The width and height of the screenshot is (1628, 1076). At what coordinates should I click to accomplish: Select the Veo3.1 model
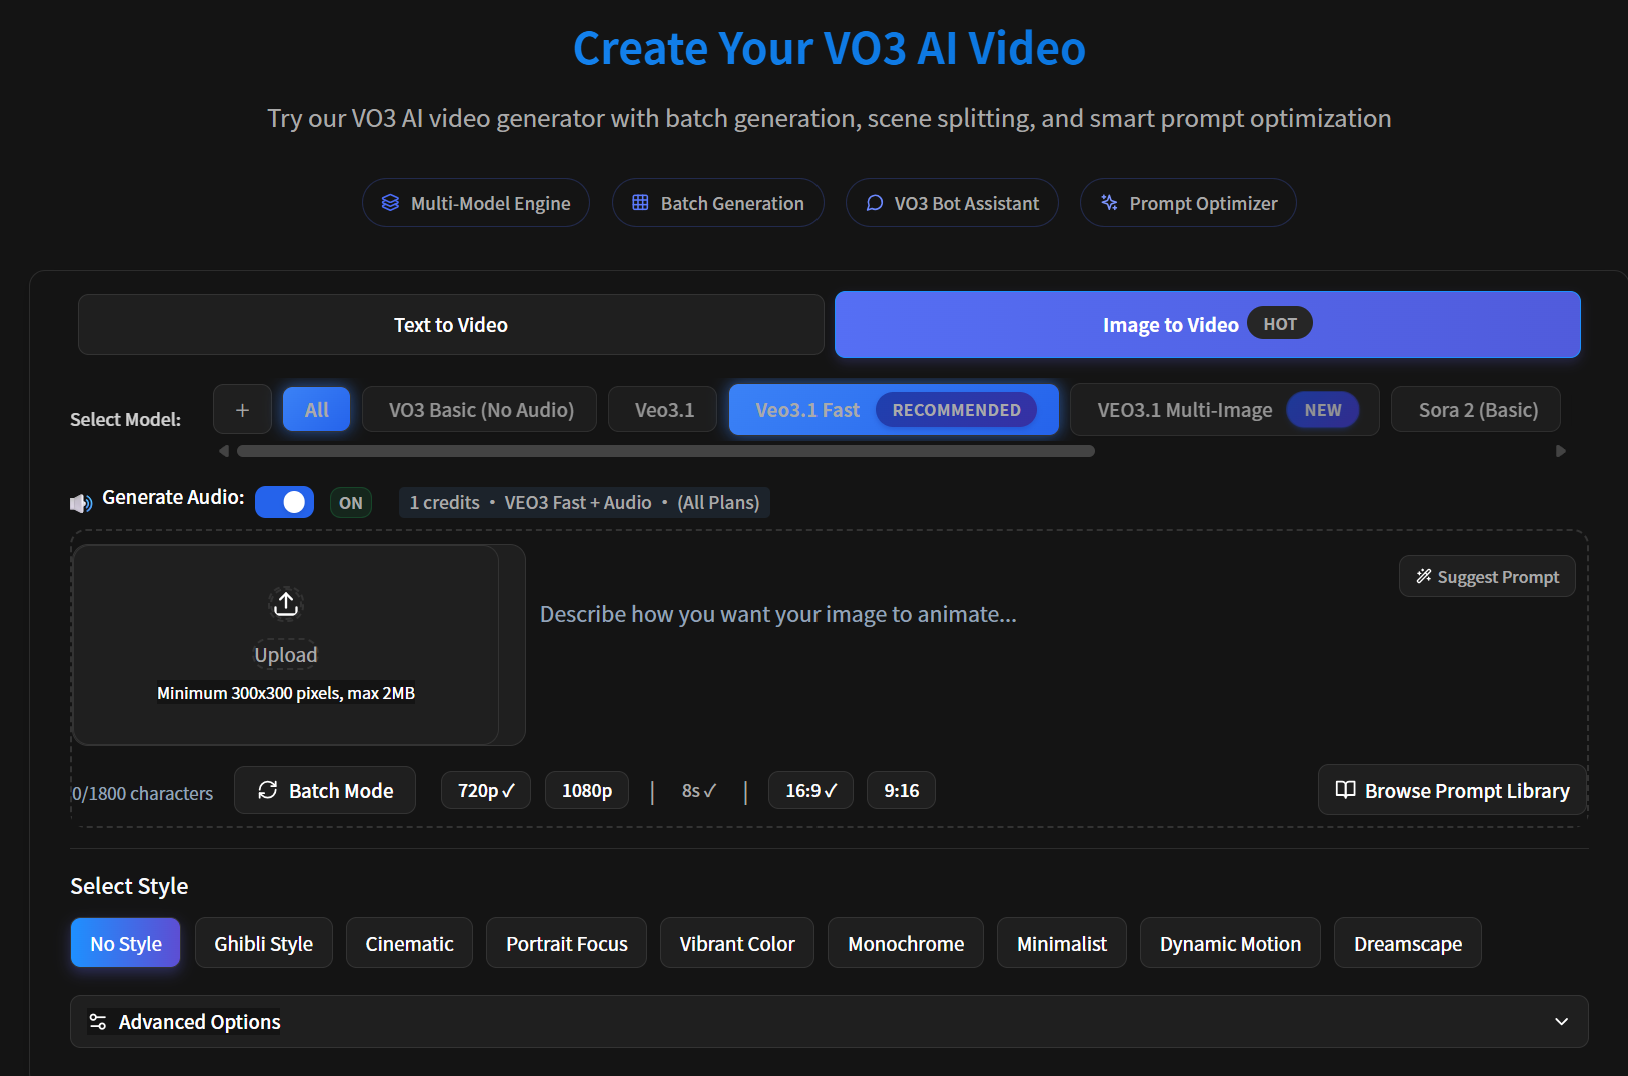[x=663, y=410]
